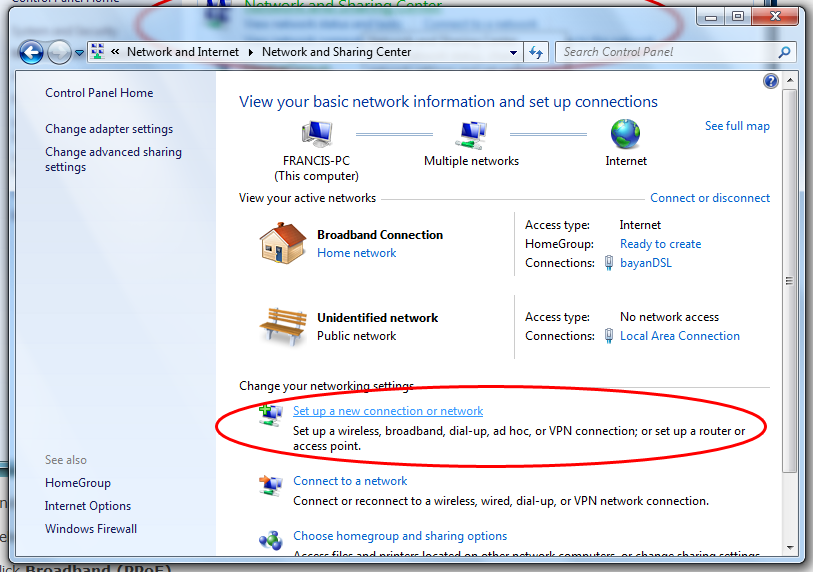Click the Connect to a network icon
This screenshot has width=813, height=572.
click(x=270, y=487)
